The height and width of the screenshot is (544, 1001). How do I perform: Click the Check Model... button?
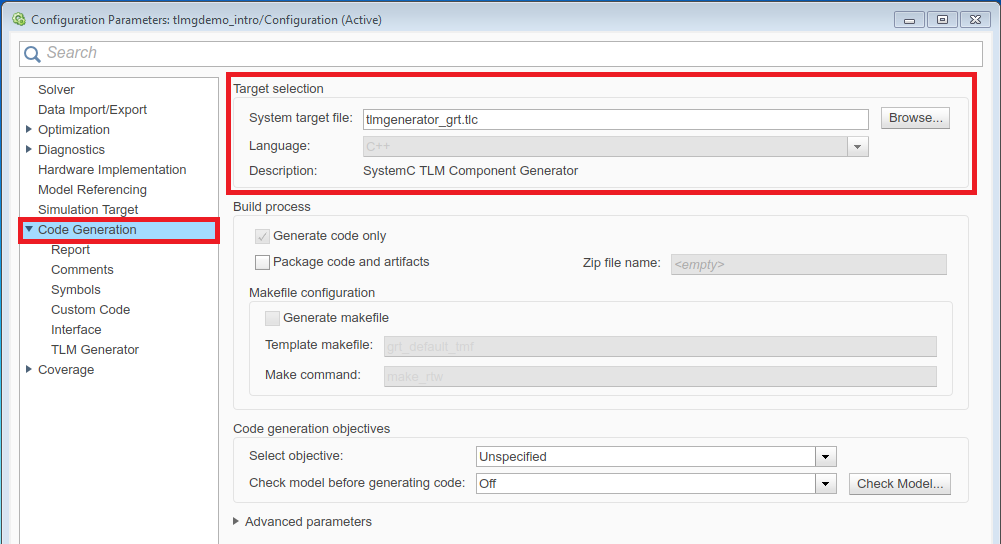click(899, 484)
